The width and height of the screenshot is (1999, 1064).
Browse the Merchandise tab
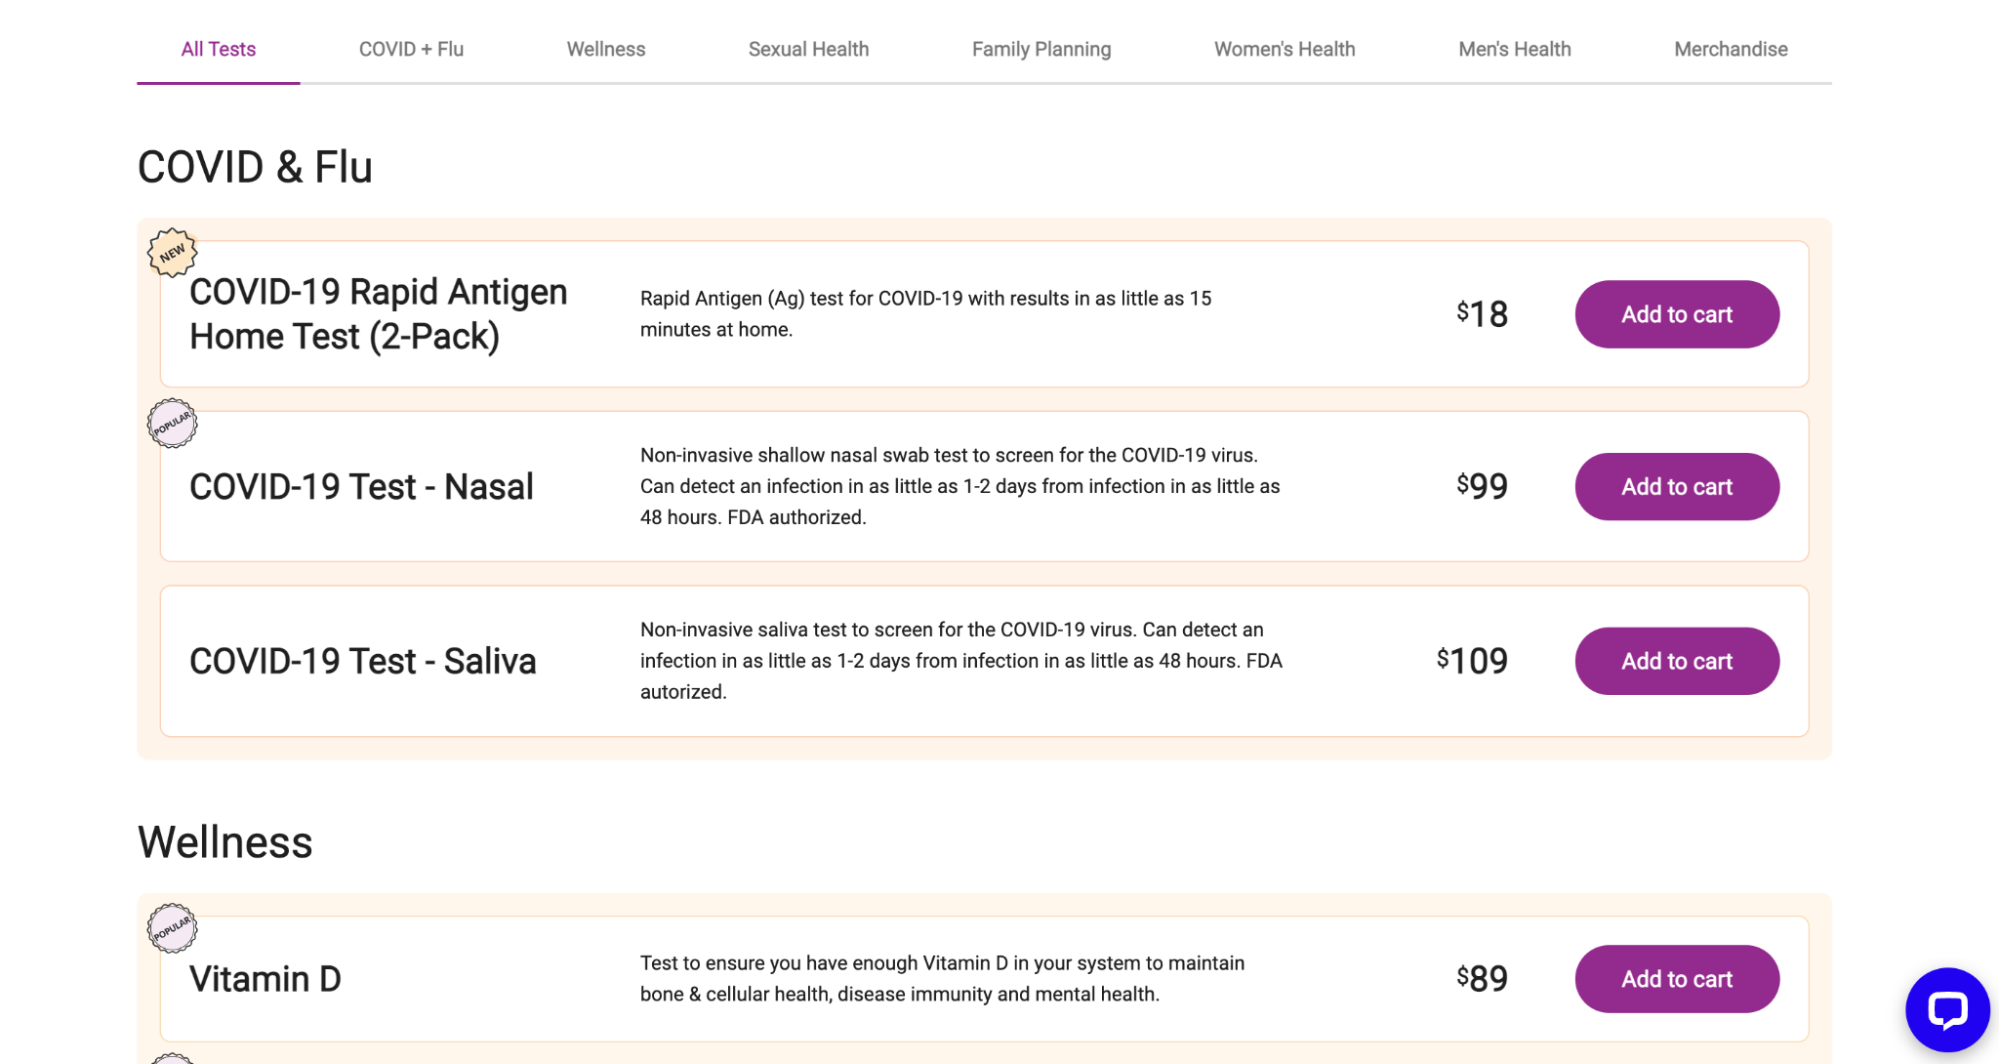[x=1731, y=48]
